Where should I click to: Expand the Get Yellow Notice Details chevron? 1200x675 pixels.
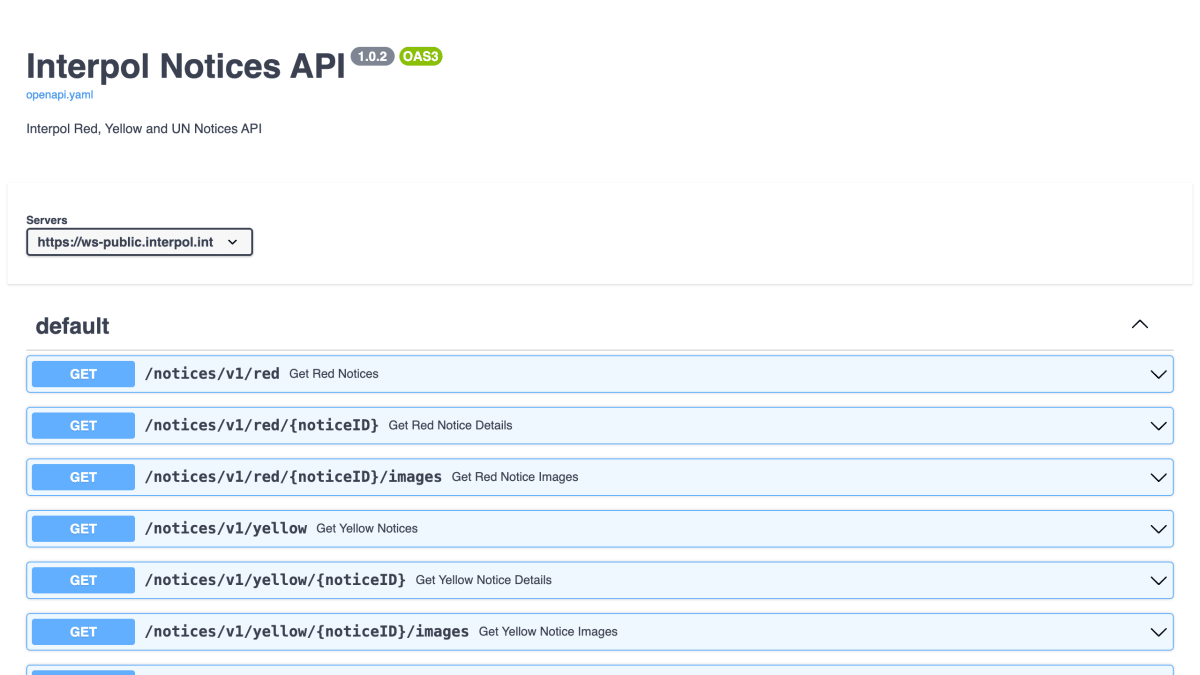coord(1159,581)
